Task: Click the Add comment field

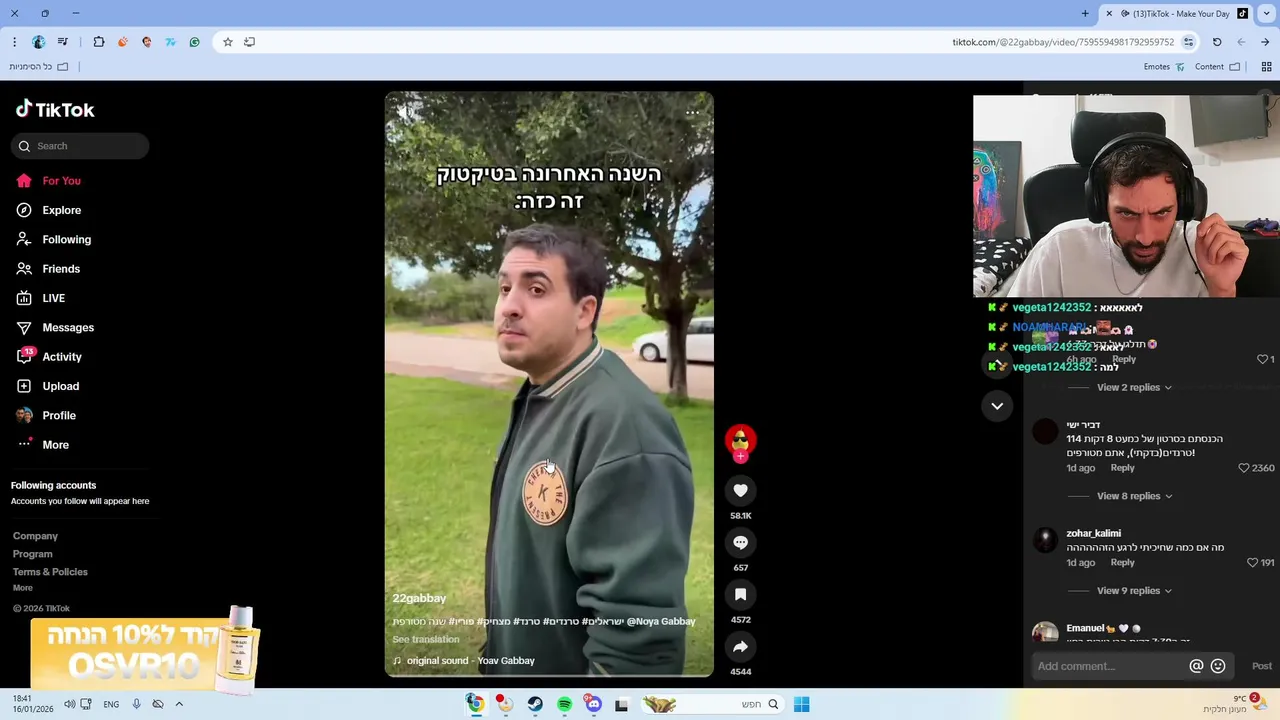Action: [1110, 666]
